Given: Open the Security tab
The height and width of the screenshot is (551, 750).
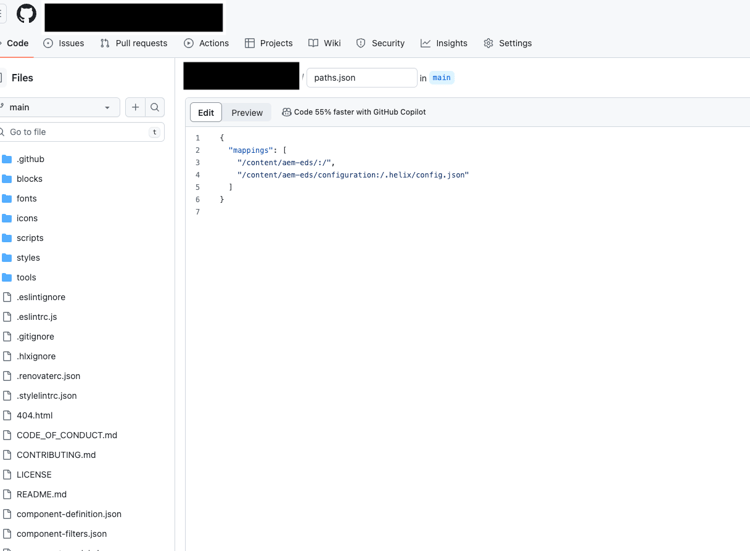Looking at the screenshot, I should pyautogui.click(x=380, y=43).
